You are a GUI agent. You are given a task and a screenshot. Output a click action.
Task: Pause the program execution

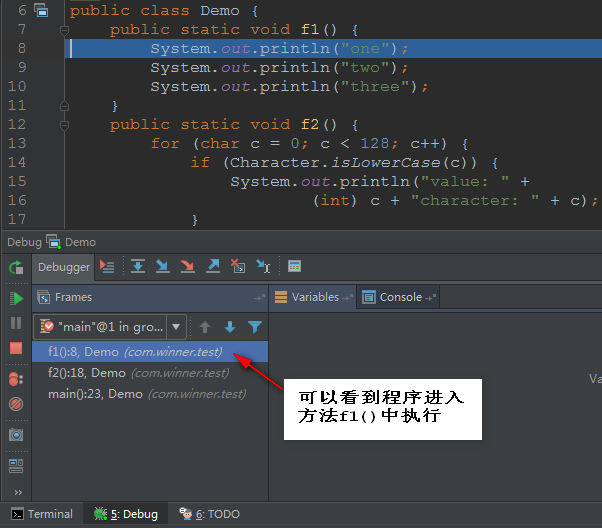(16, 323)
